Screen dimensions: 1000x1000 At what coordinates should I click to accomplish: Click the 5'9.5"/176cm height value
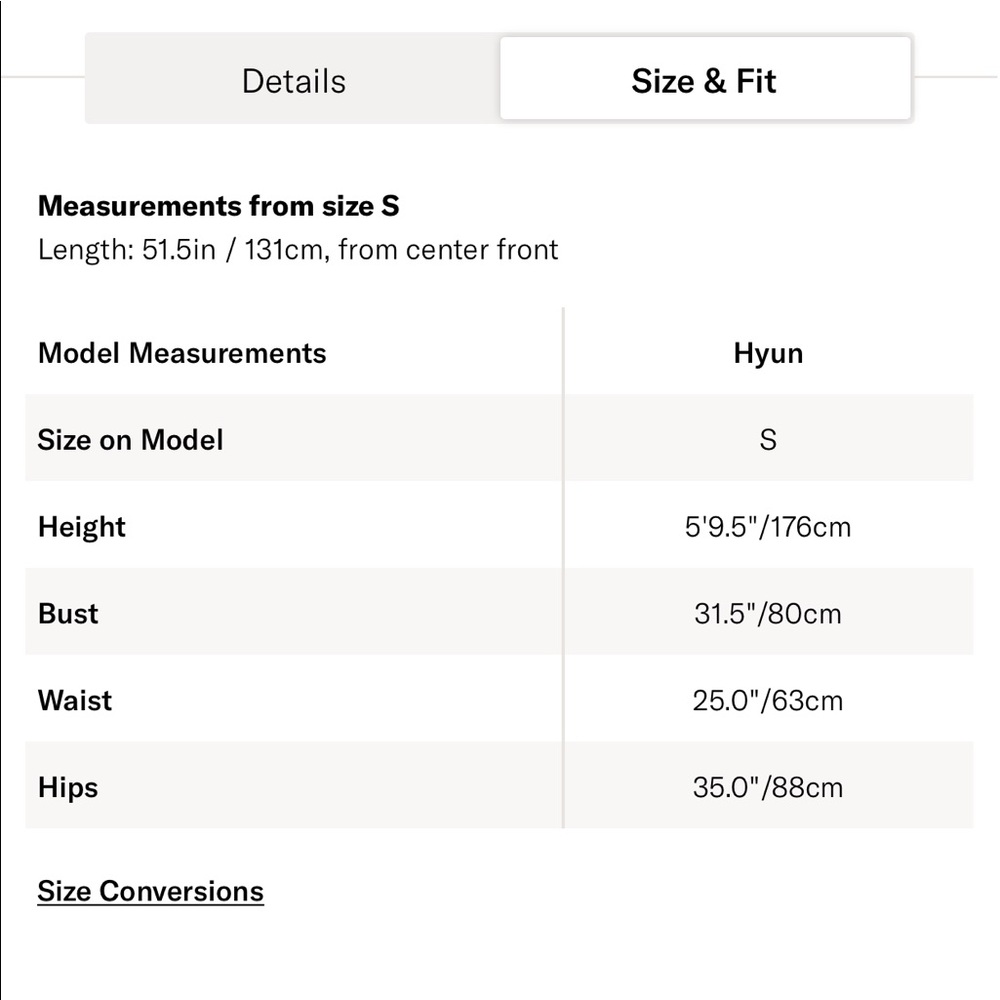(768, 527)
